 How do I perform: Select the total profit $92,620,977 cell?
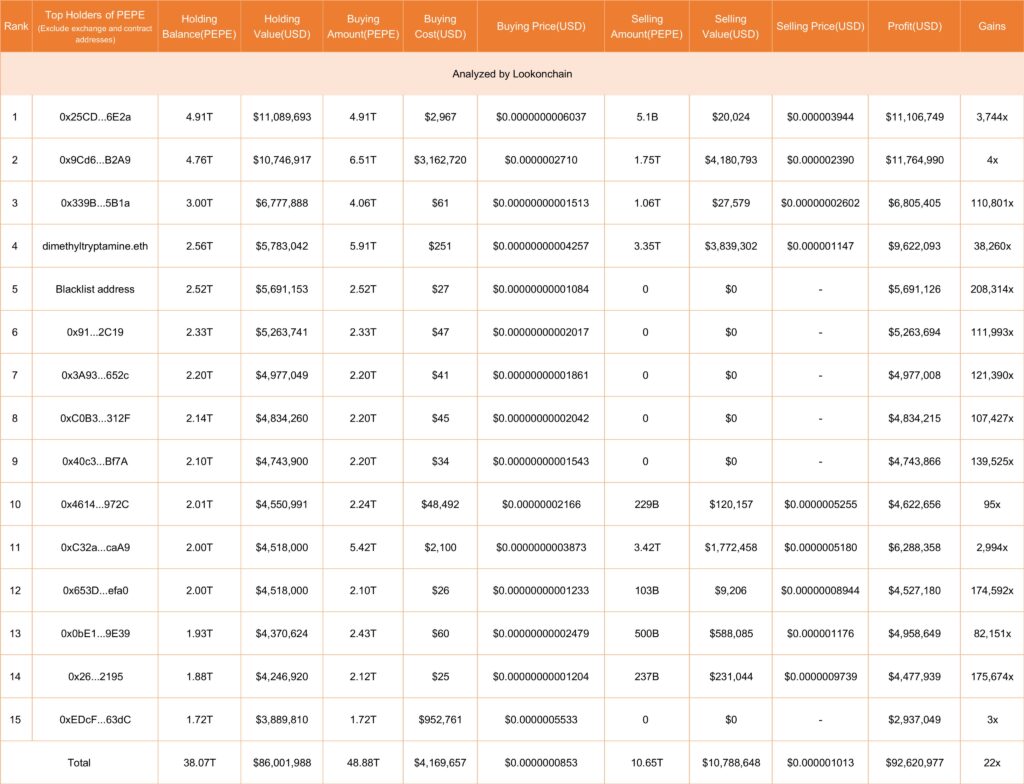(x=914, y=762)
